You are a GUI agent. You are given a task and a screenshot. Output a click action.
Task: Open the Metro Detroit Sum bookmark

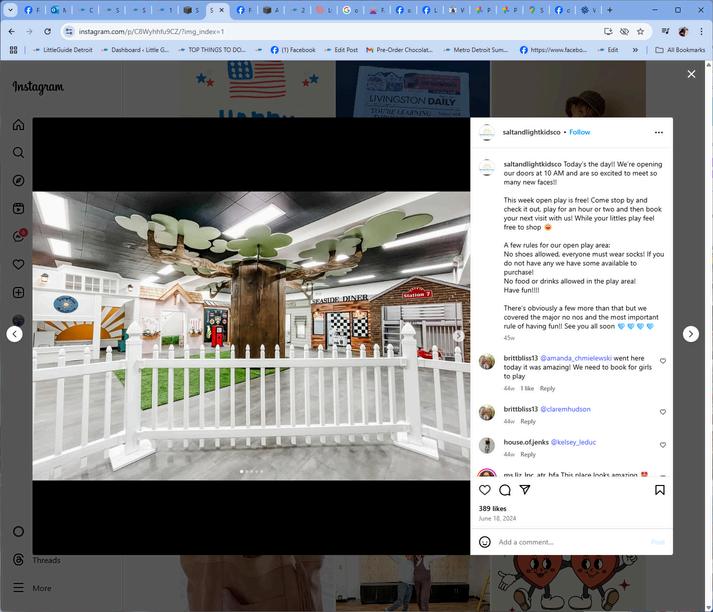[x=477, y=50]
